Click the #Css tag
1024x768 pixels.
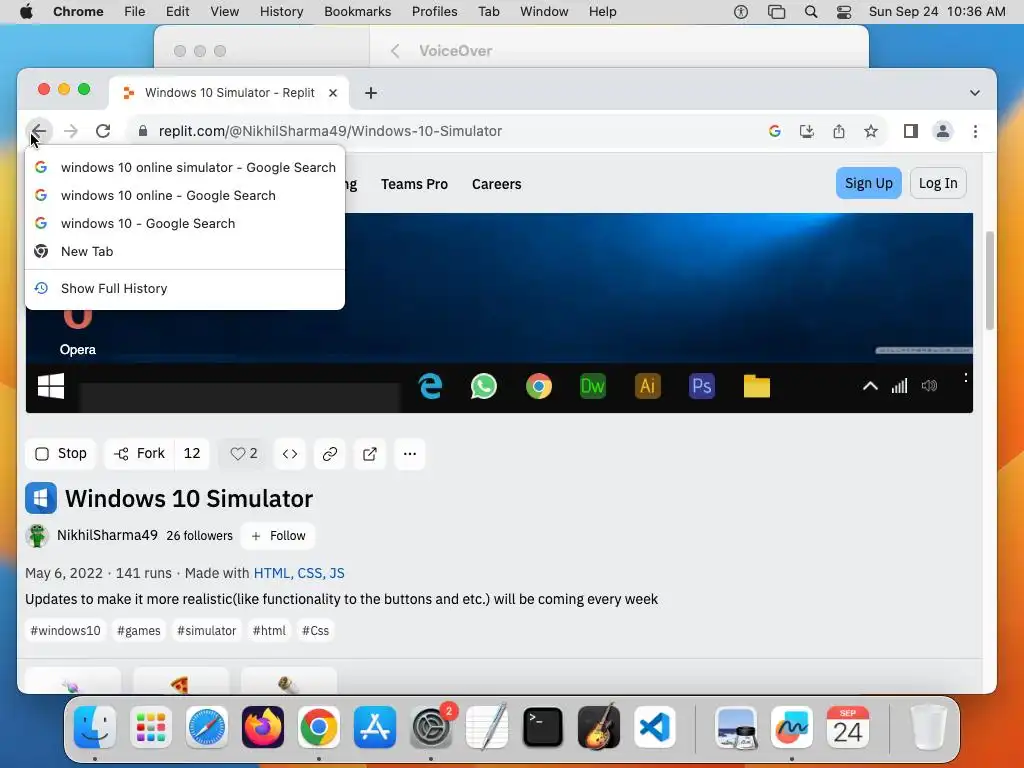click(x=315, y=631)
